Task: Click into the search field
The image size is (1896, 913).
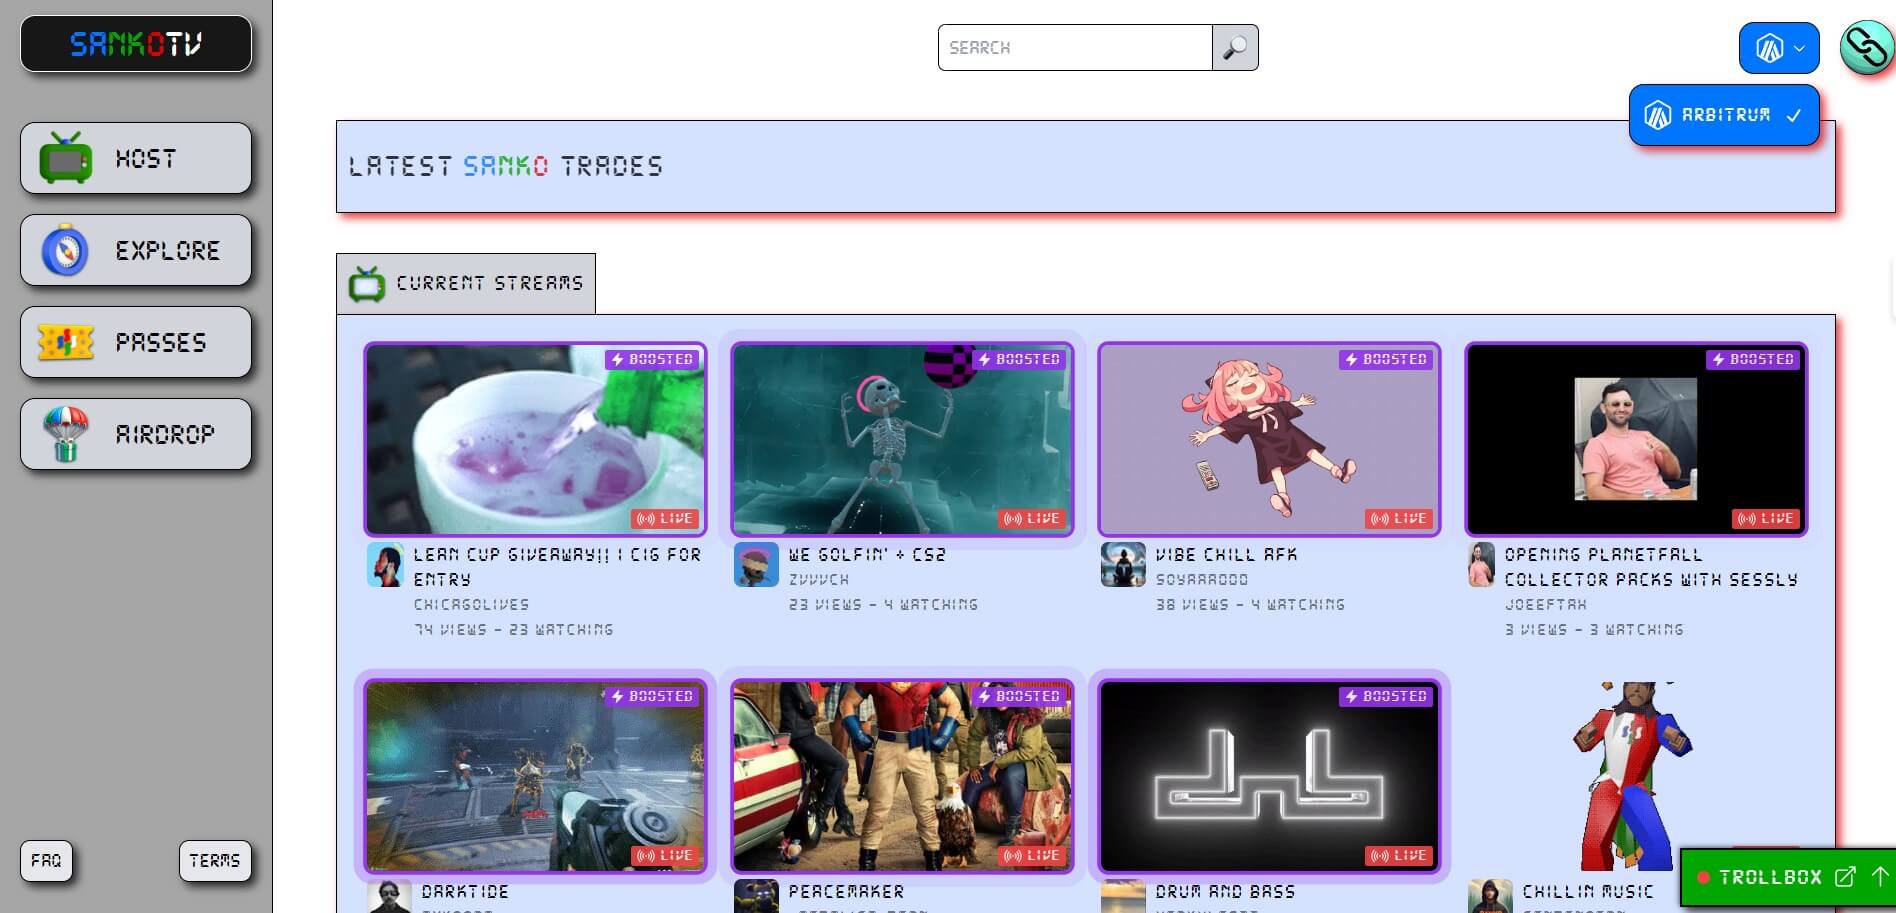Action: 1075,47
